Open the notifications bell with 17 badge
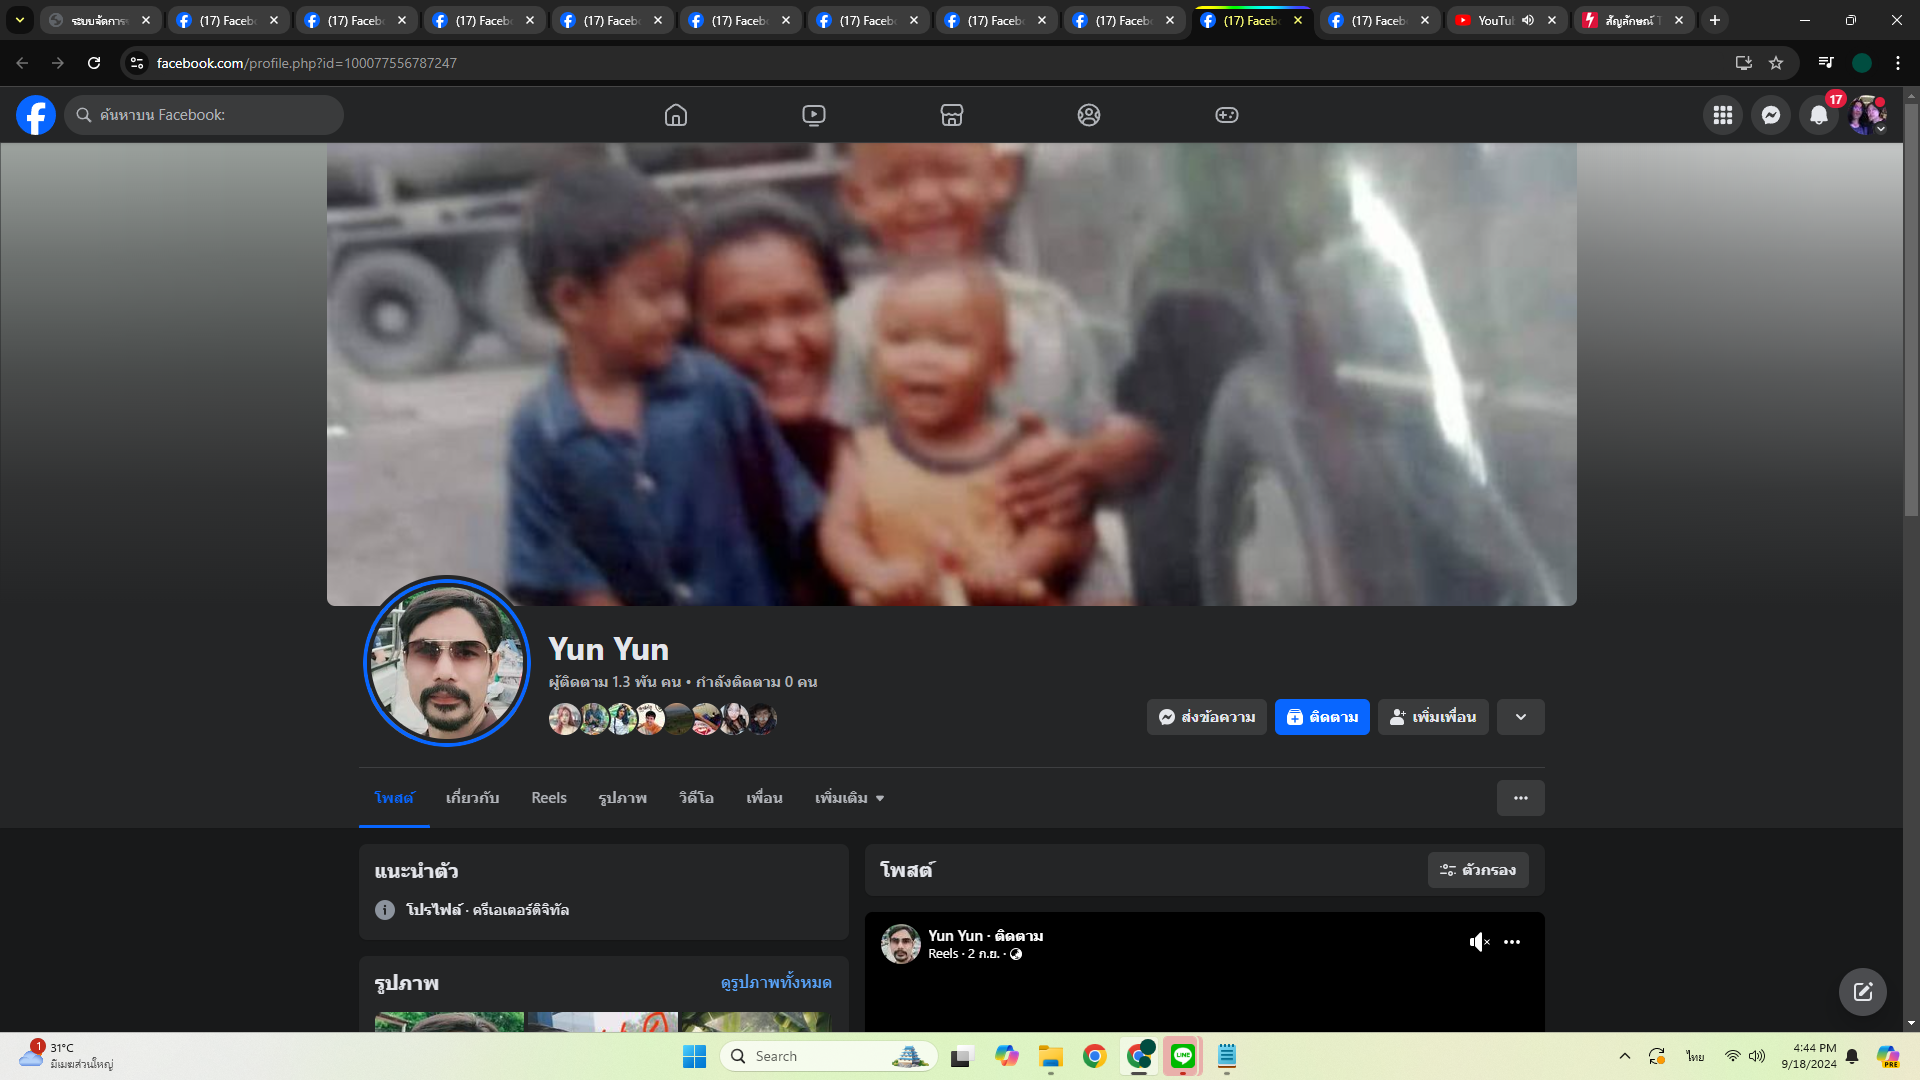1920x1080 pixels. pos(1819,115)
